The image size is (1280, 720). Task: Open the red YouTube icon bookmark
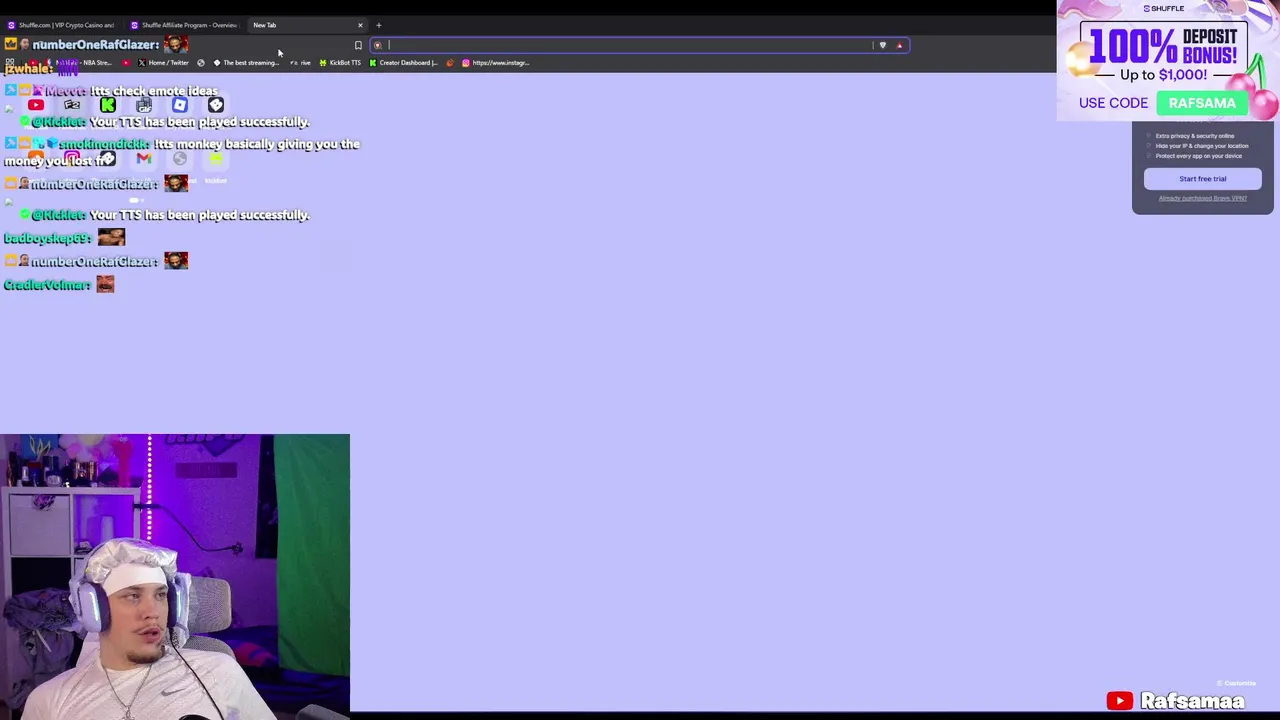[x=126, y=63]
